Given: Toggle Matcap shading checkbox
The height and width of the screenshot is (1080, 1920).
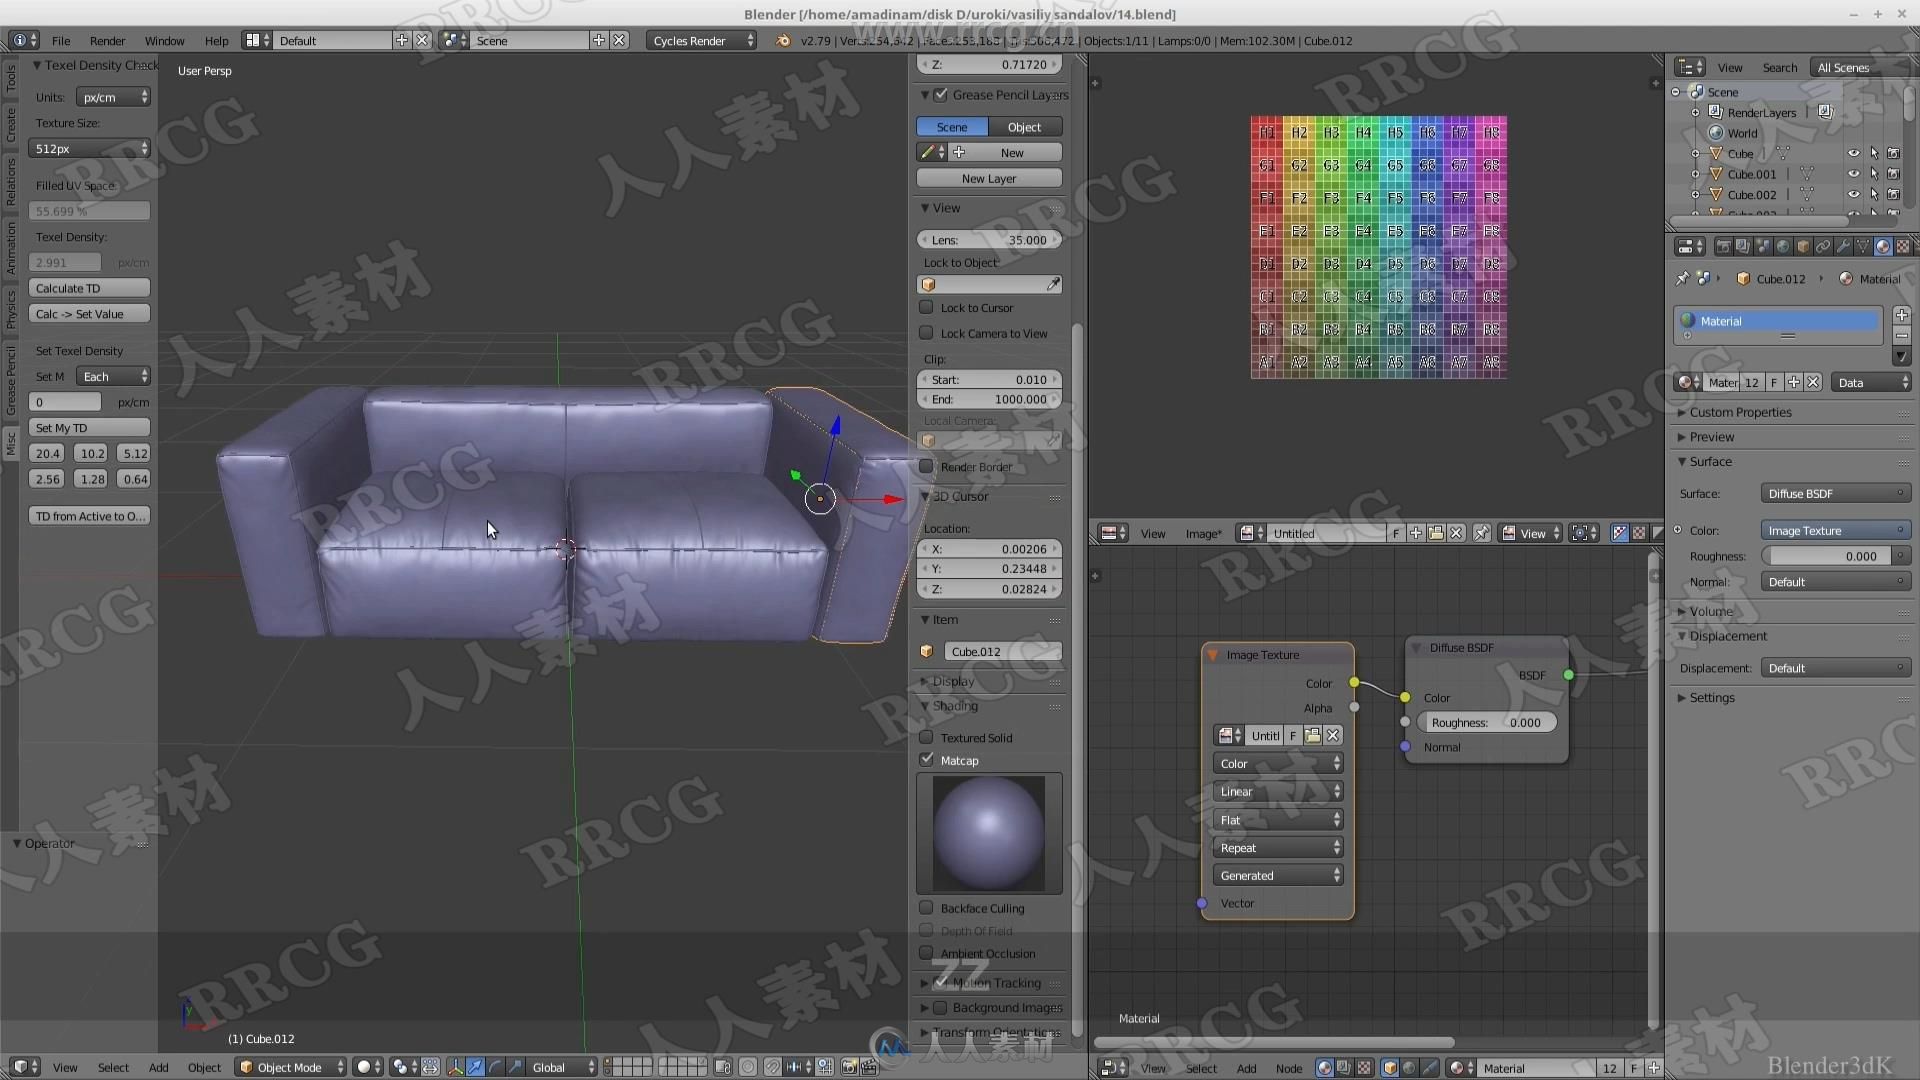Looking at the screenshot, I should (x=927, y=760).
